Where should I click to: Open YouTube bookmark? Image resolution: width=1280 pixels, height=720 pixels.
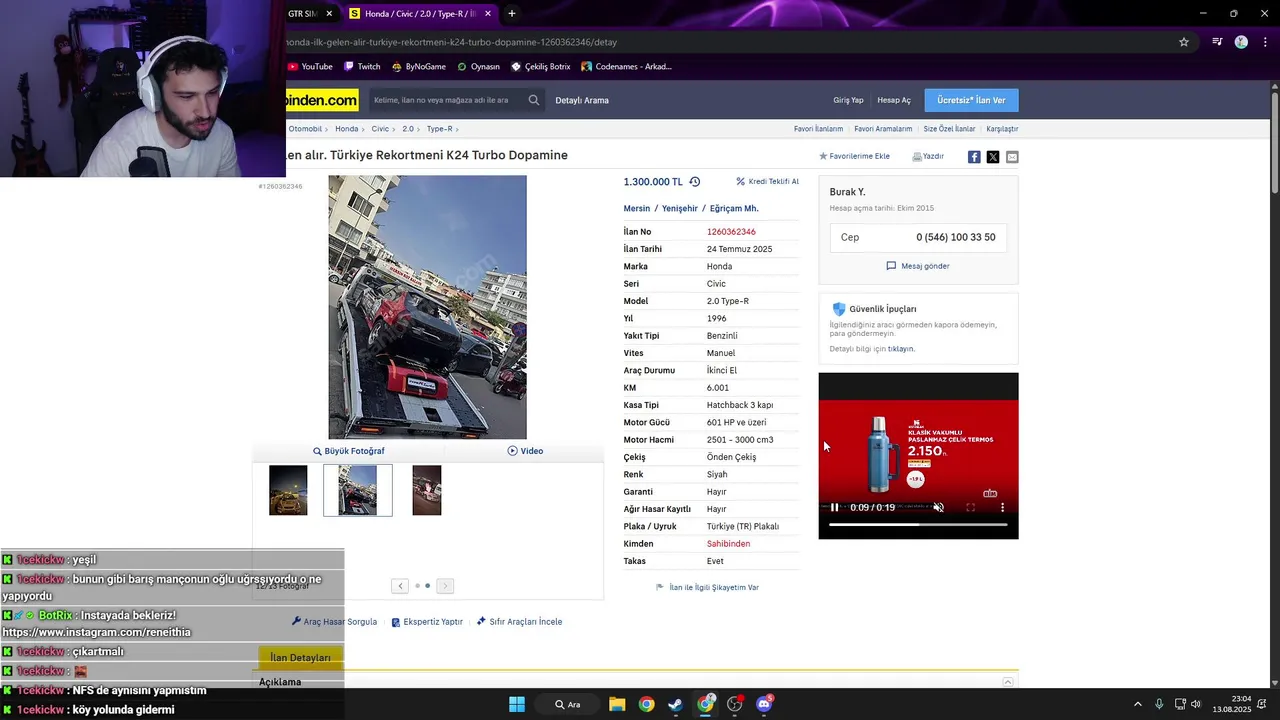click(x=310, y=67)
